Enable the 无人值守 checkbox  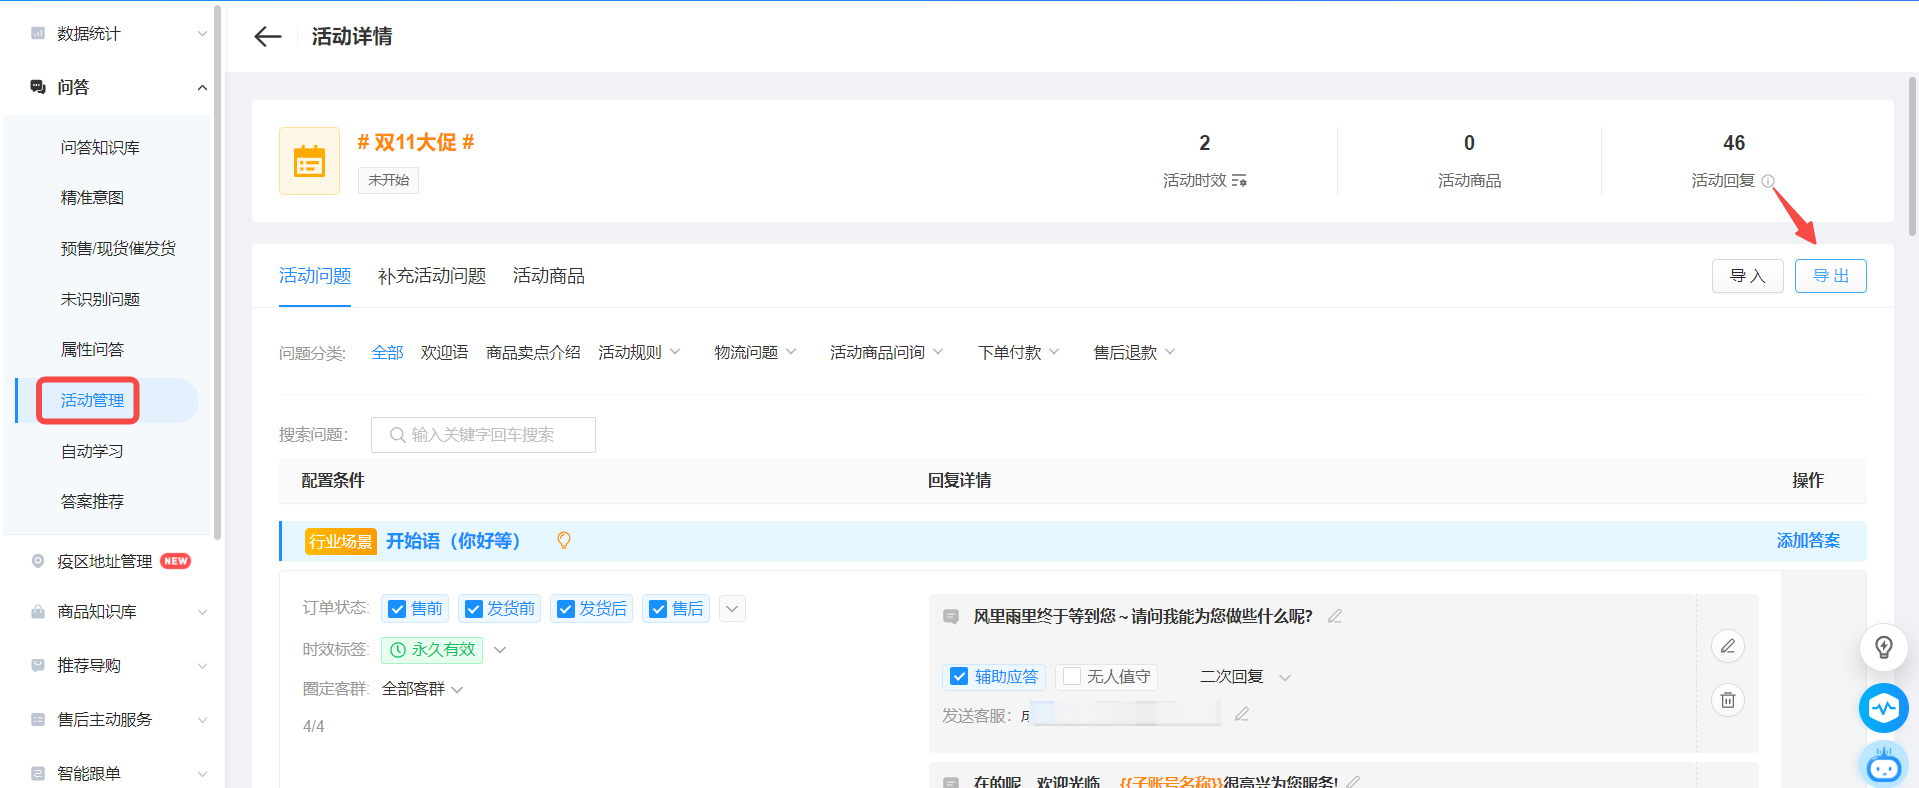tap(1072, 676)
